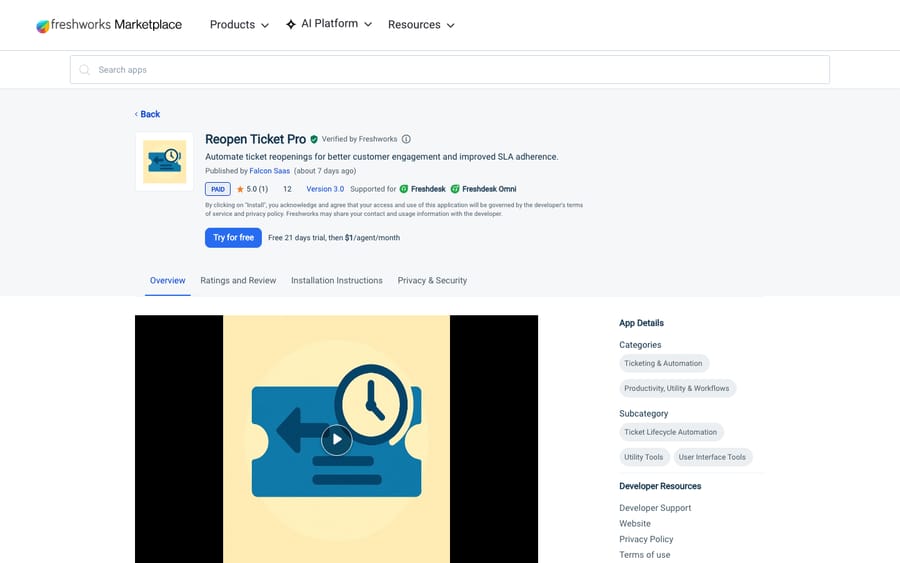The height and width of the screenshot is (563, 900).
Task: Select the Ticketing & Automation category
Action: click(x=664, y=363)
